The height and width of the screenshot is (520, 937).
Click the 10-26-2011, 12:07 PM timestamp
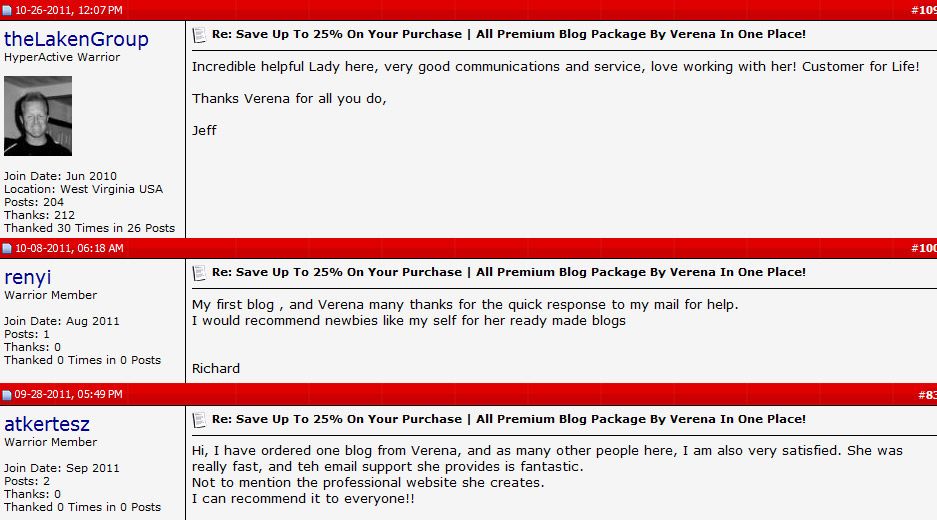click(69, 10)
